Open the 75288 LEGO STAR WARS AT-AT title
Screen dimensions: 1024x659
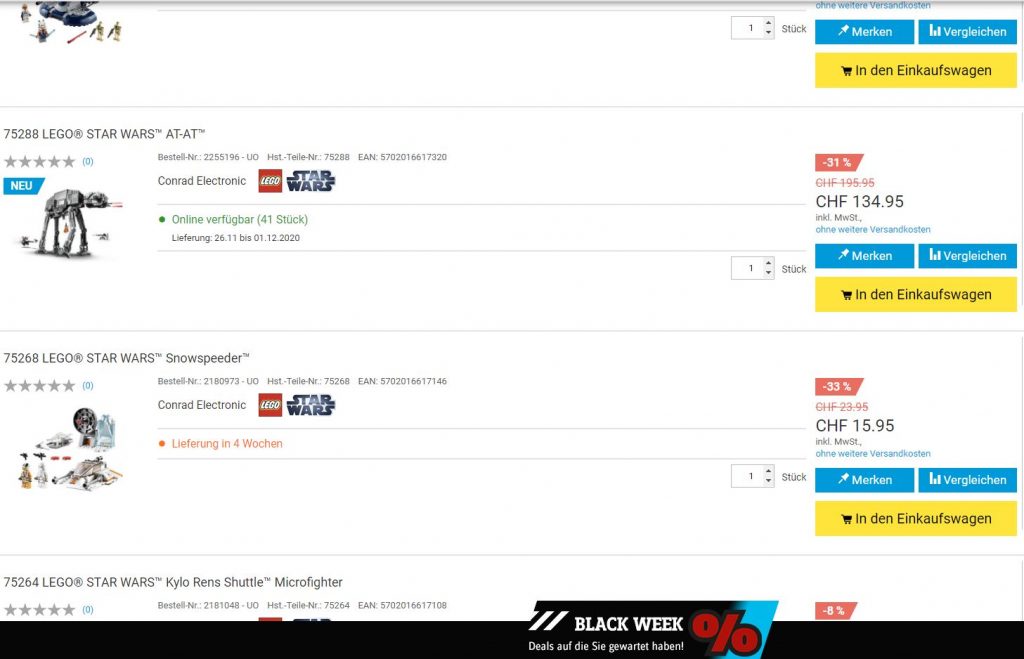coord(104,134)
